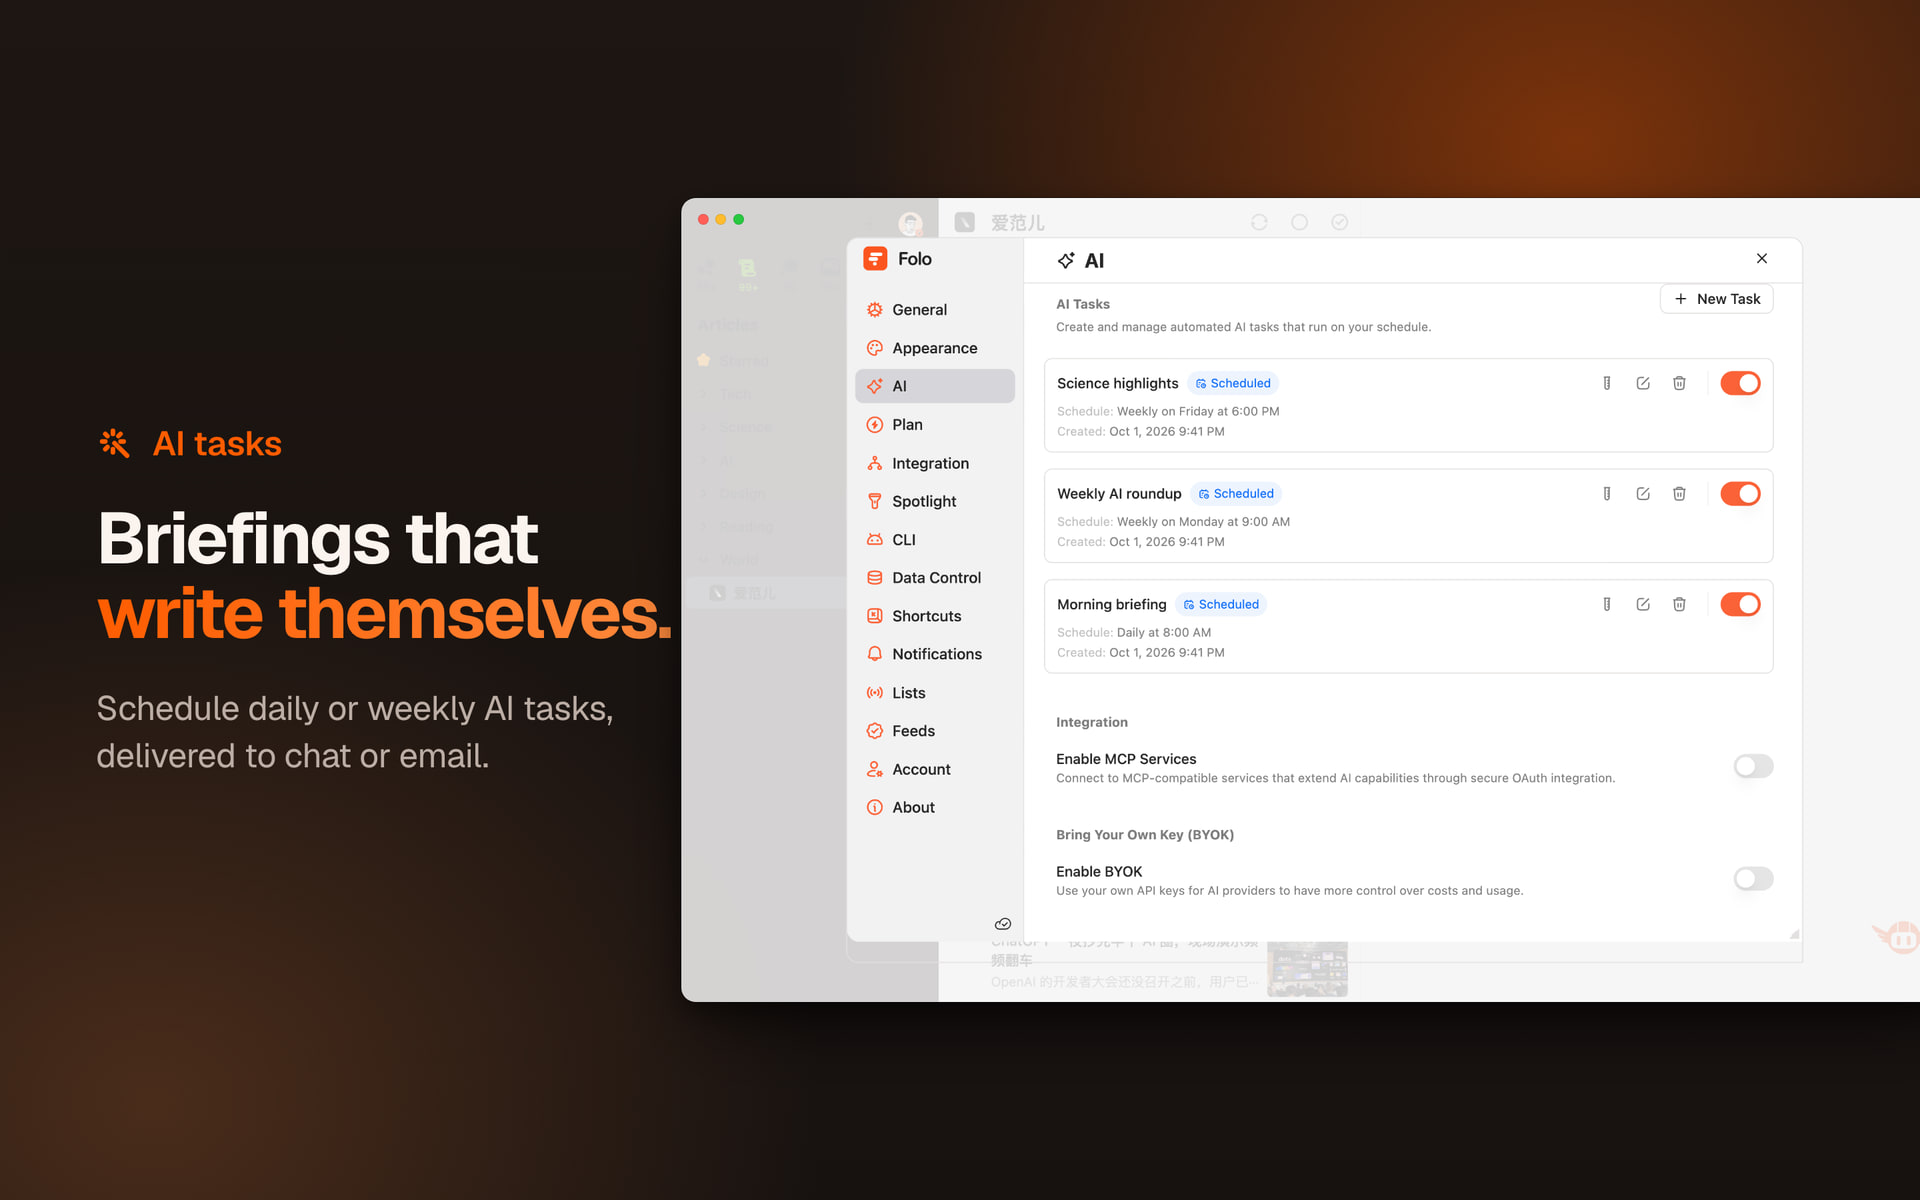Viewport: 1920px width, 1200px height.
Task: Select the AI settings section
Action: (x=934, y=386)
